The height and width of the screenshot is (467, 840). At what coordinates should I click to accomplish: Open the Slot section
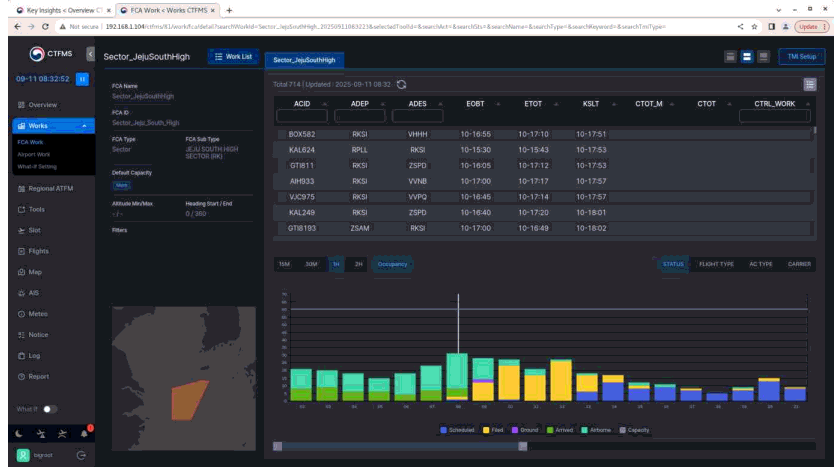[x=29, y=230]
